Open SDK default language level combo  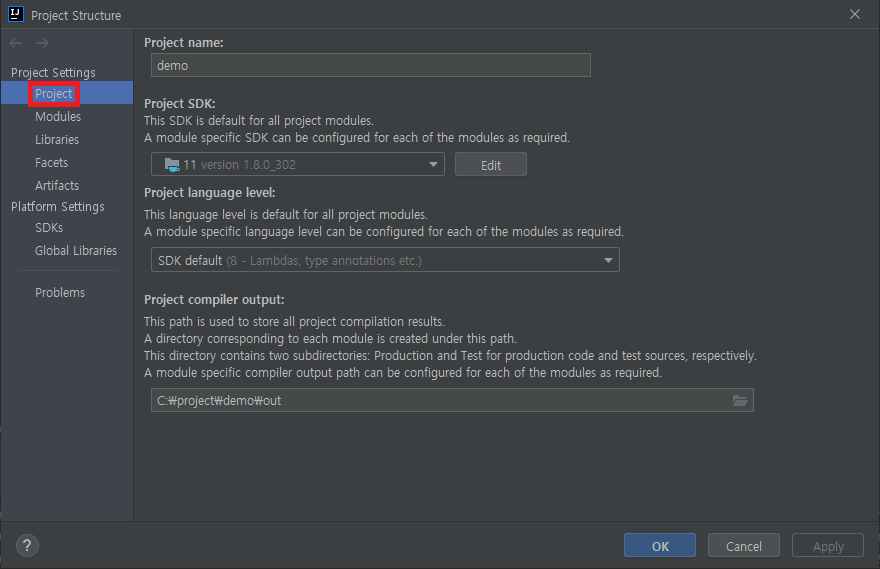click(385, 260)
